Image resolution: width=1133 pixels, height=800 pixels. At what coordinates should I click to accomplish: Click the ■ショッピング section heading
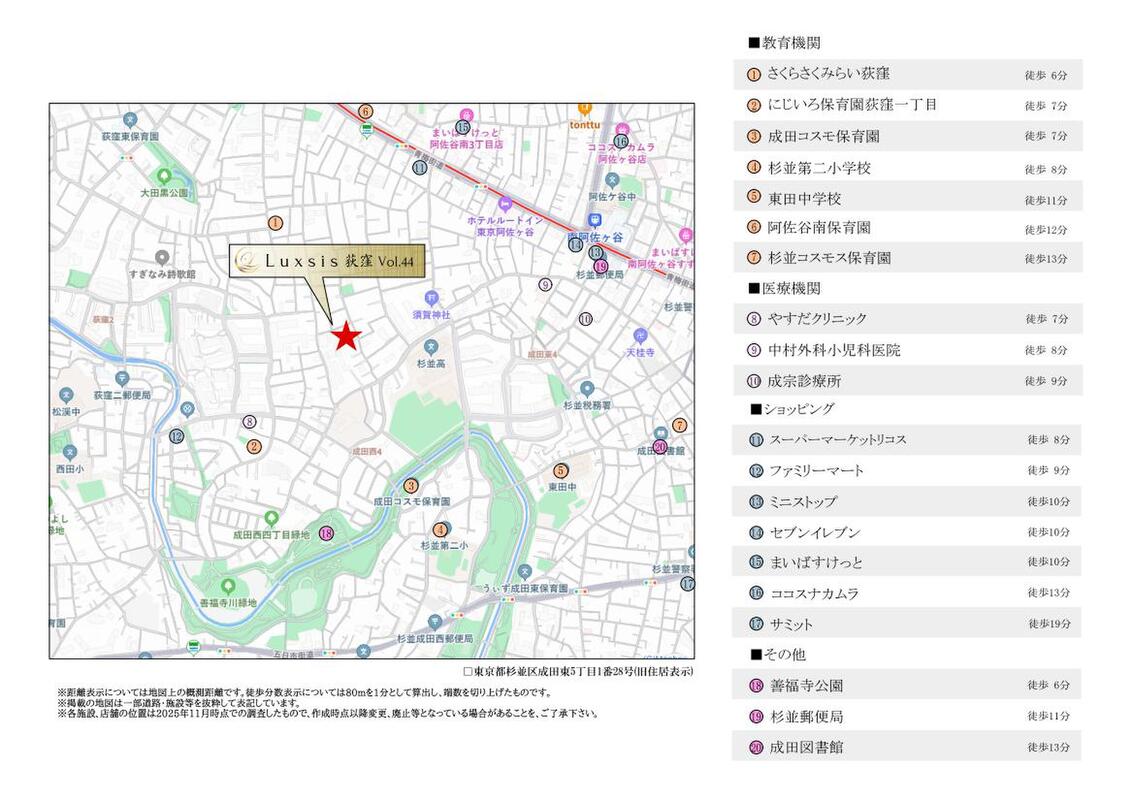pos(792,409)
